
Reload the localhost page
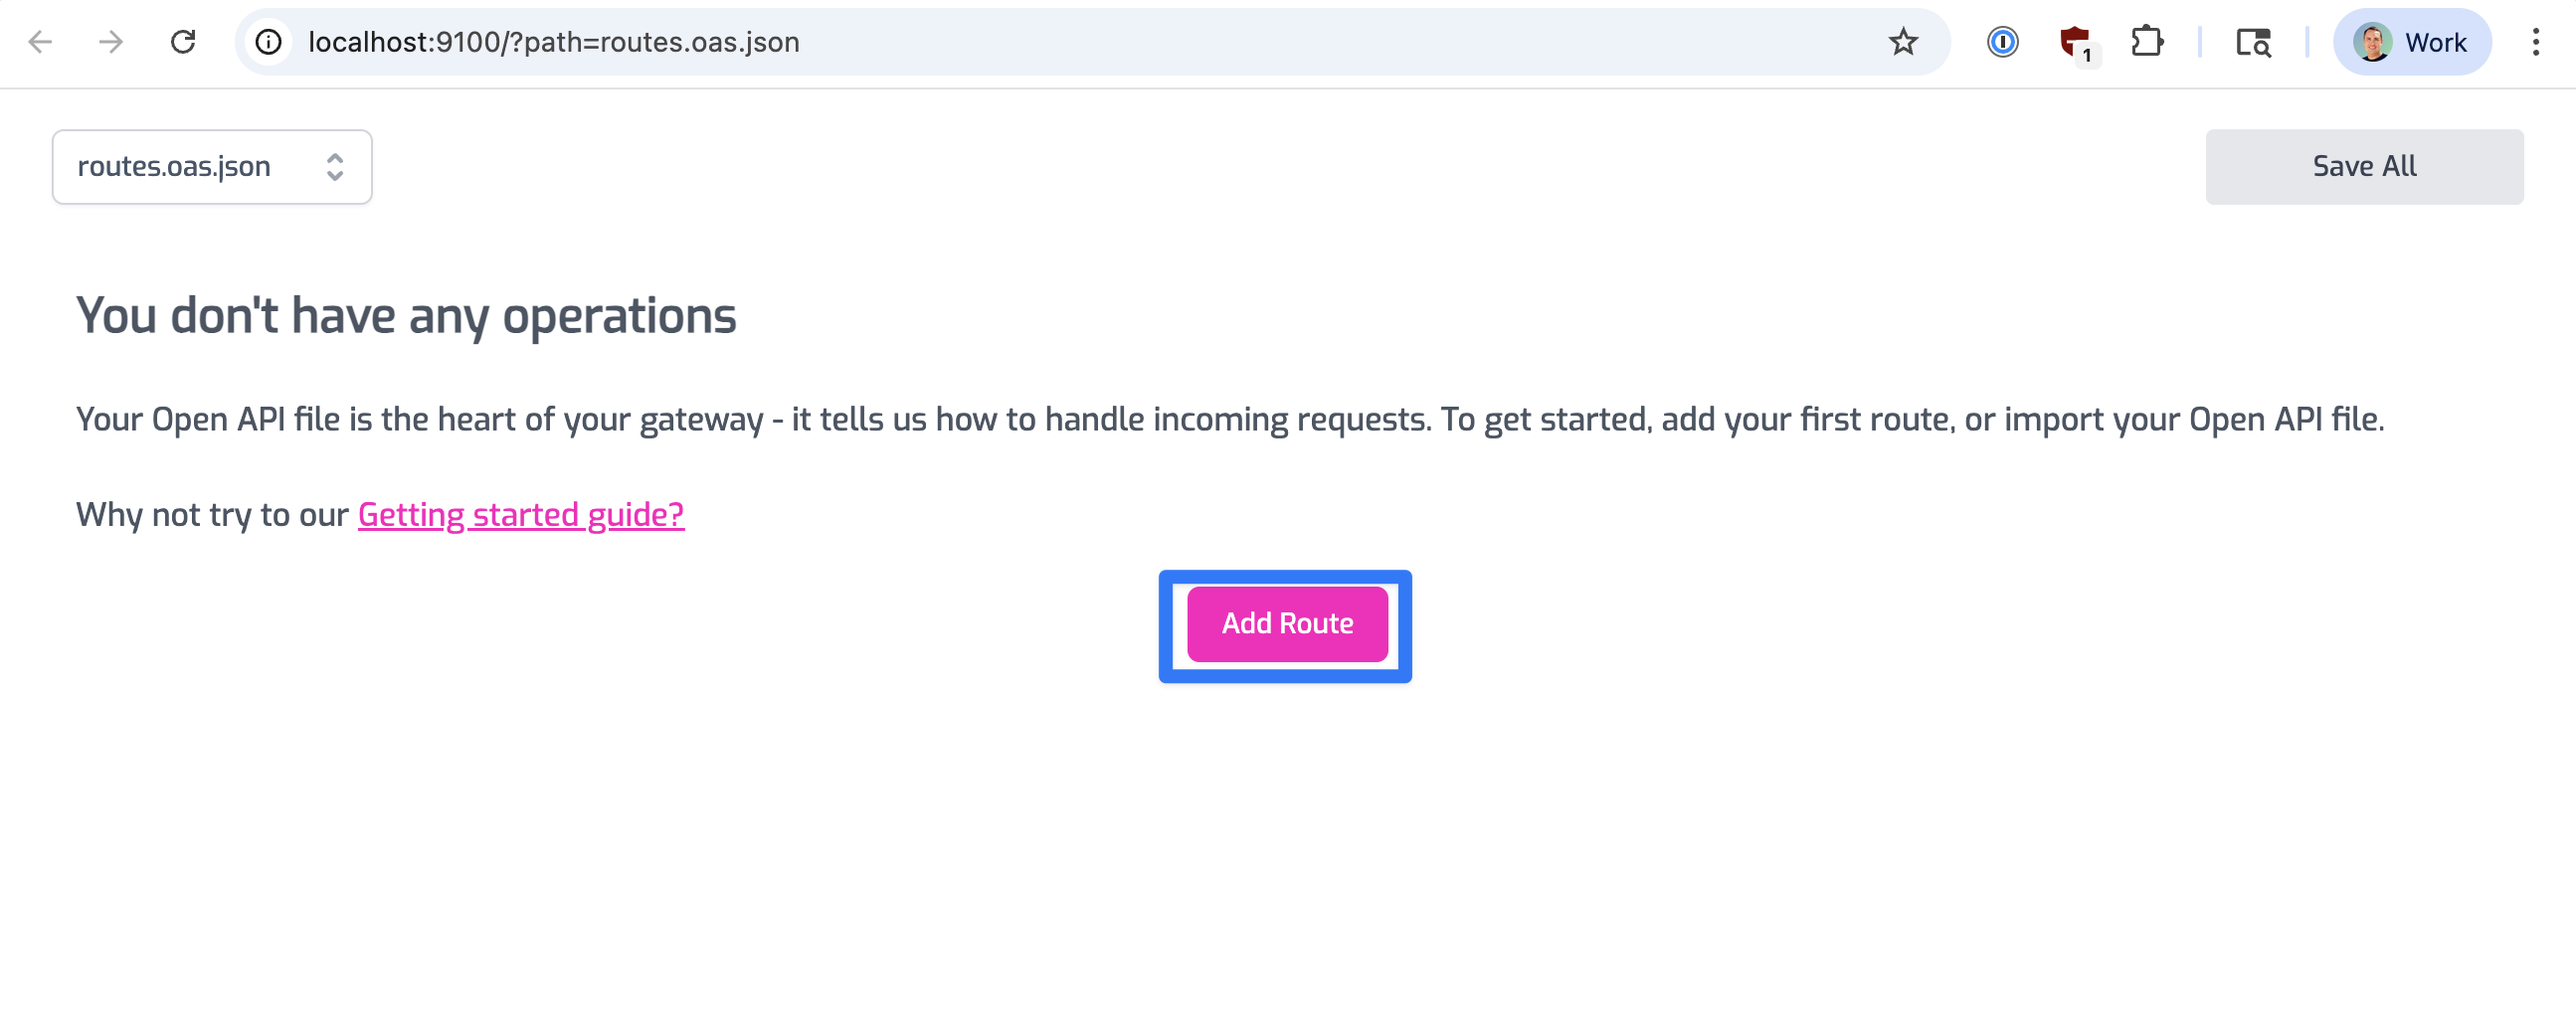pos(183,42)
